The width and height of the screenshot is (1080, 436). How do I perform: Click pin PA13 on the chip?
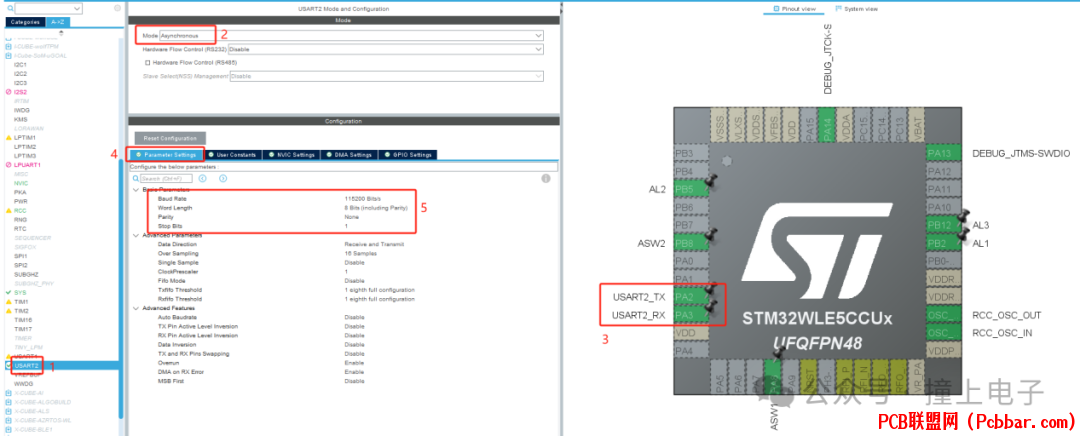[945, 154]
